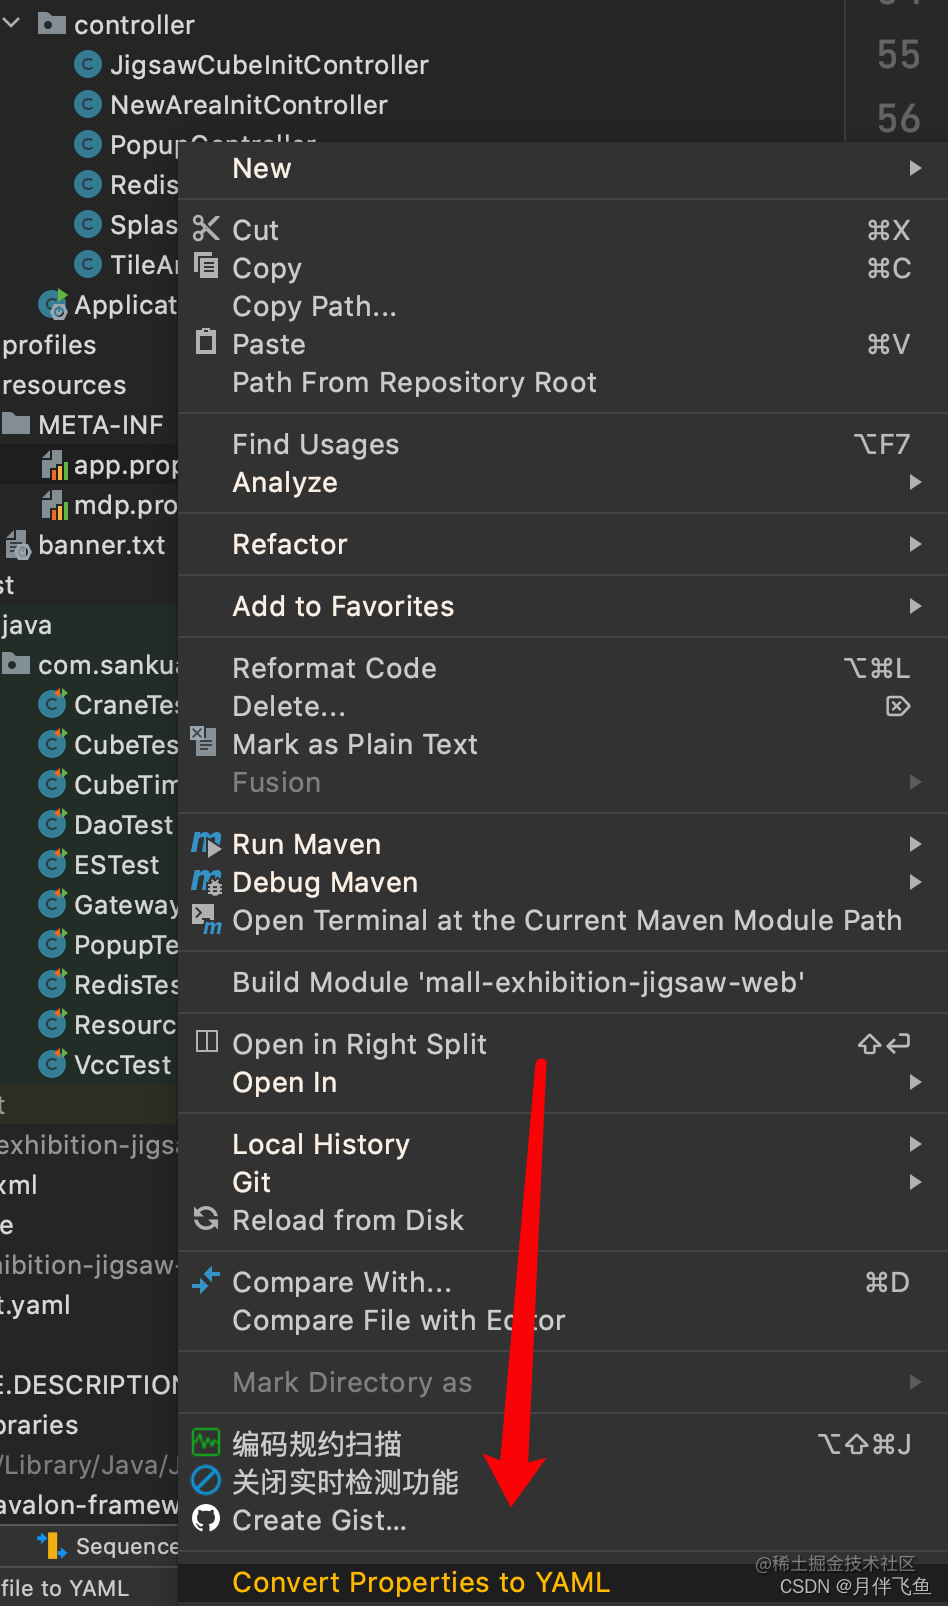Expand the Refactor submenu arrow
The image size is (948, 1606).
pyautogui.click(x=915, y=544)
